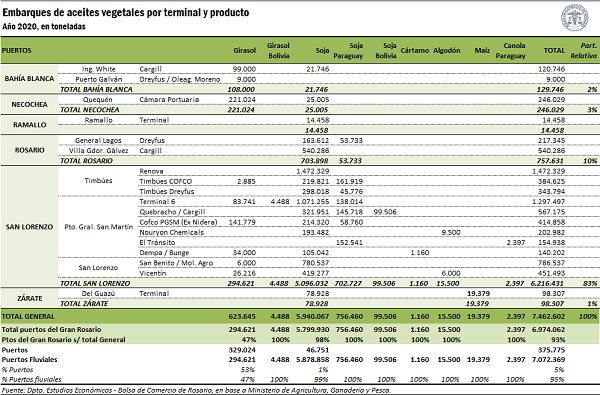600x395 pixels.
Task: Select the Soja Paraguay column header
Action: [348, 51]
